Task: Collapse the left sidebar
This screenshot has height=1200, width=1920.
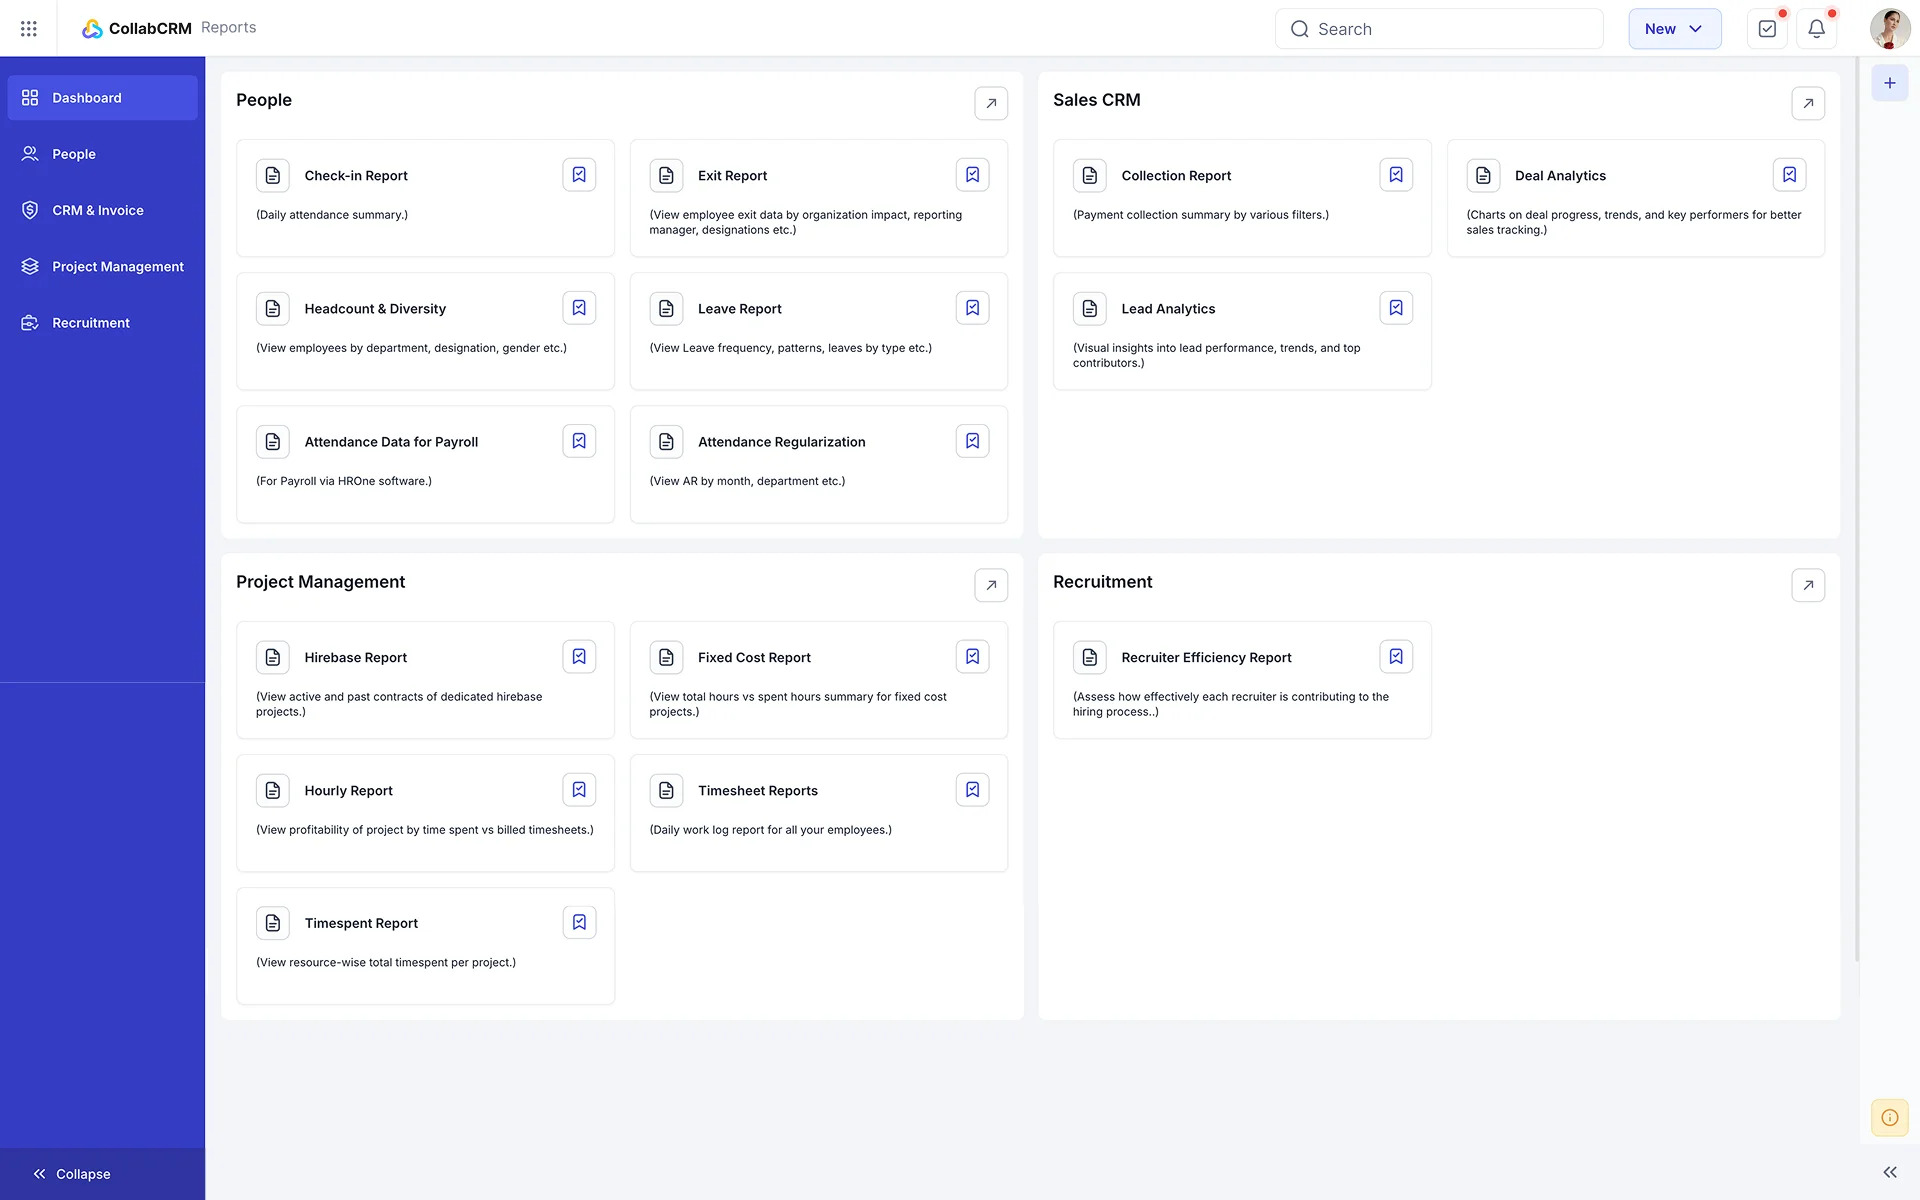Action: pos(70,1173)
